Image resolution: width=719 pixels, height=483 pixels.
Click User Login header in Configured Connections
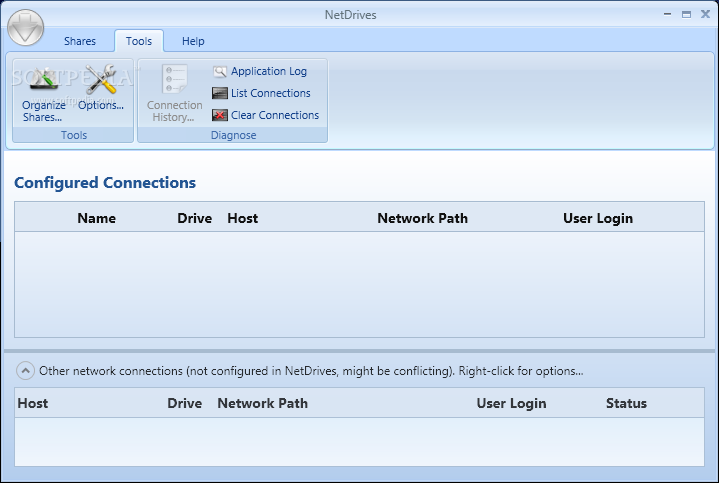click(598, 218)
